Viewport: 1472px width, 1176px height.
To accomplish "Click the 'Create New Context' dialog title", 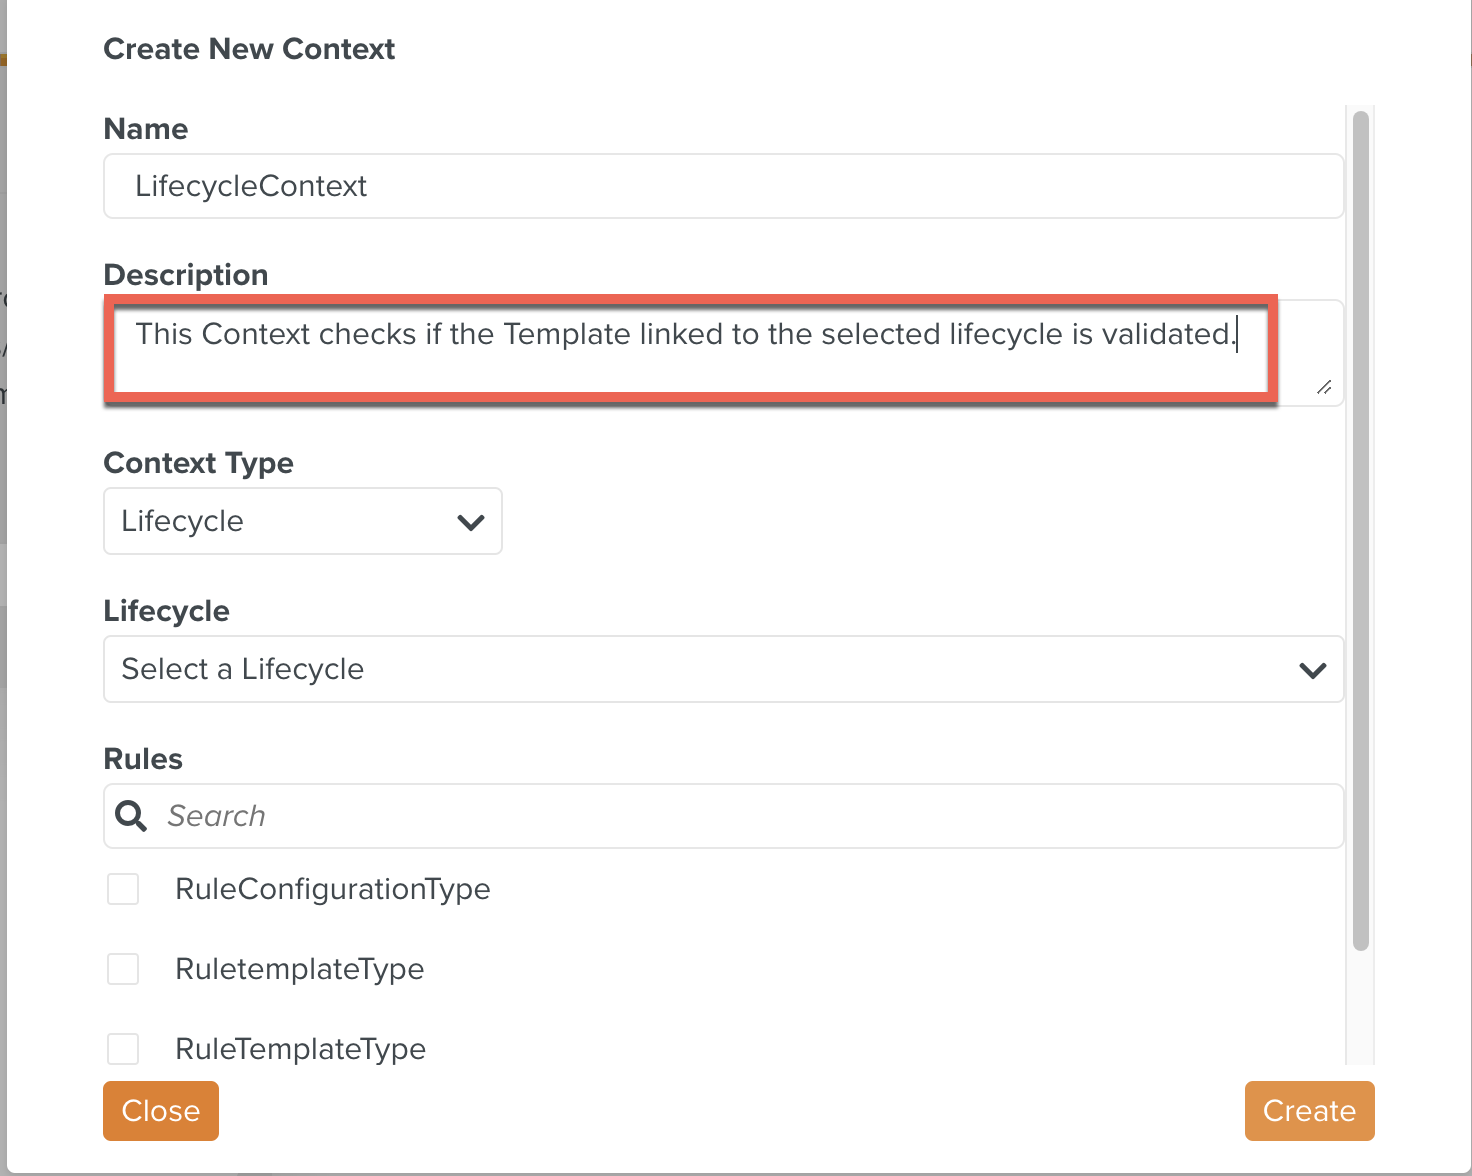I will click(249, 49).
